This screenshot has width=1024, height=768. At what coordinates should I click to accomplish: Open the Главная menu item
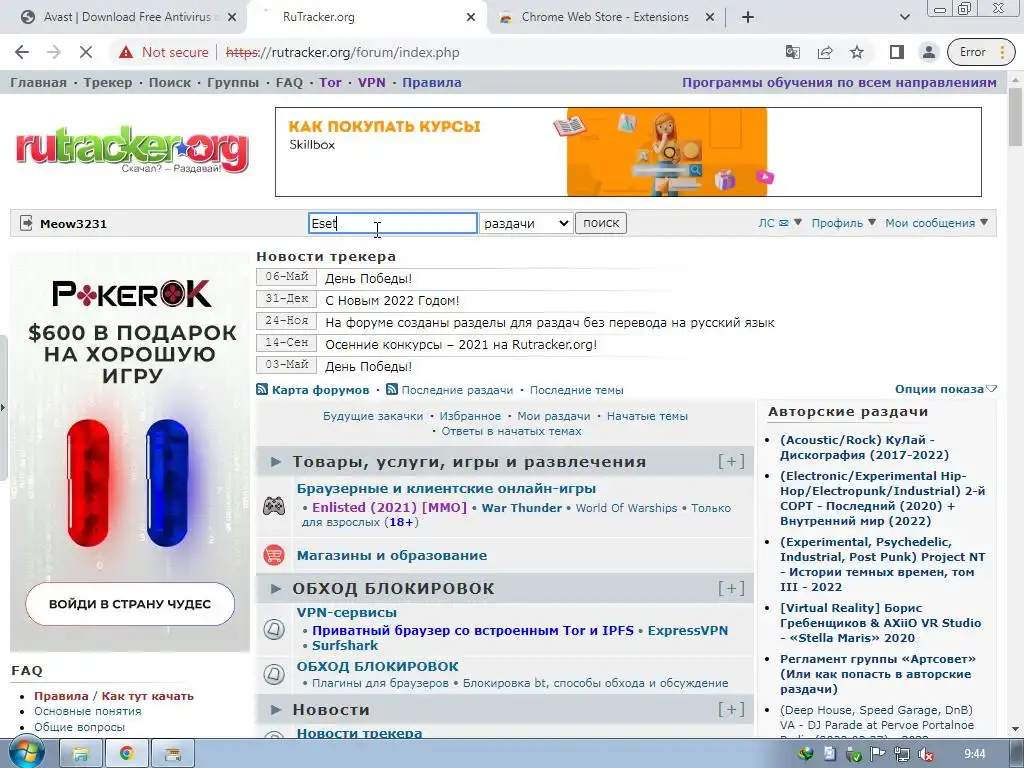click(x=39, y=82)
